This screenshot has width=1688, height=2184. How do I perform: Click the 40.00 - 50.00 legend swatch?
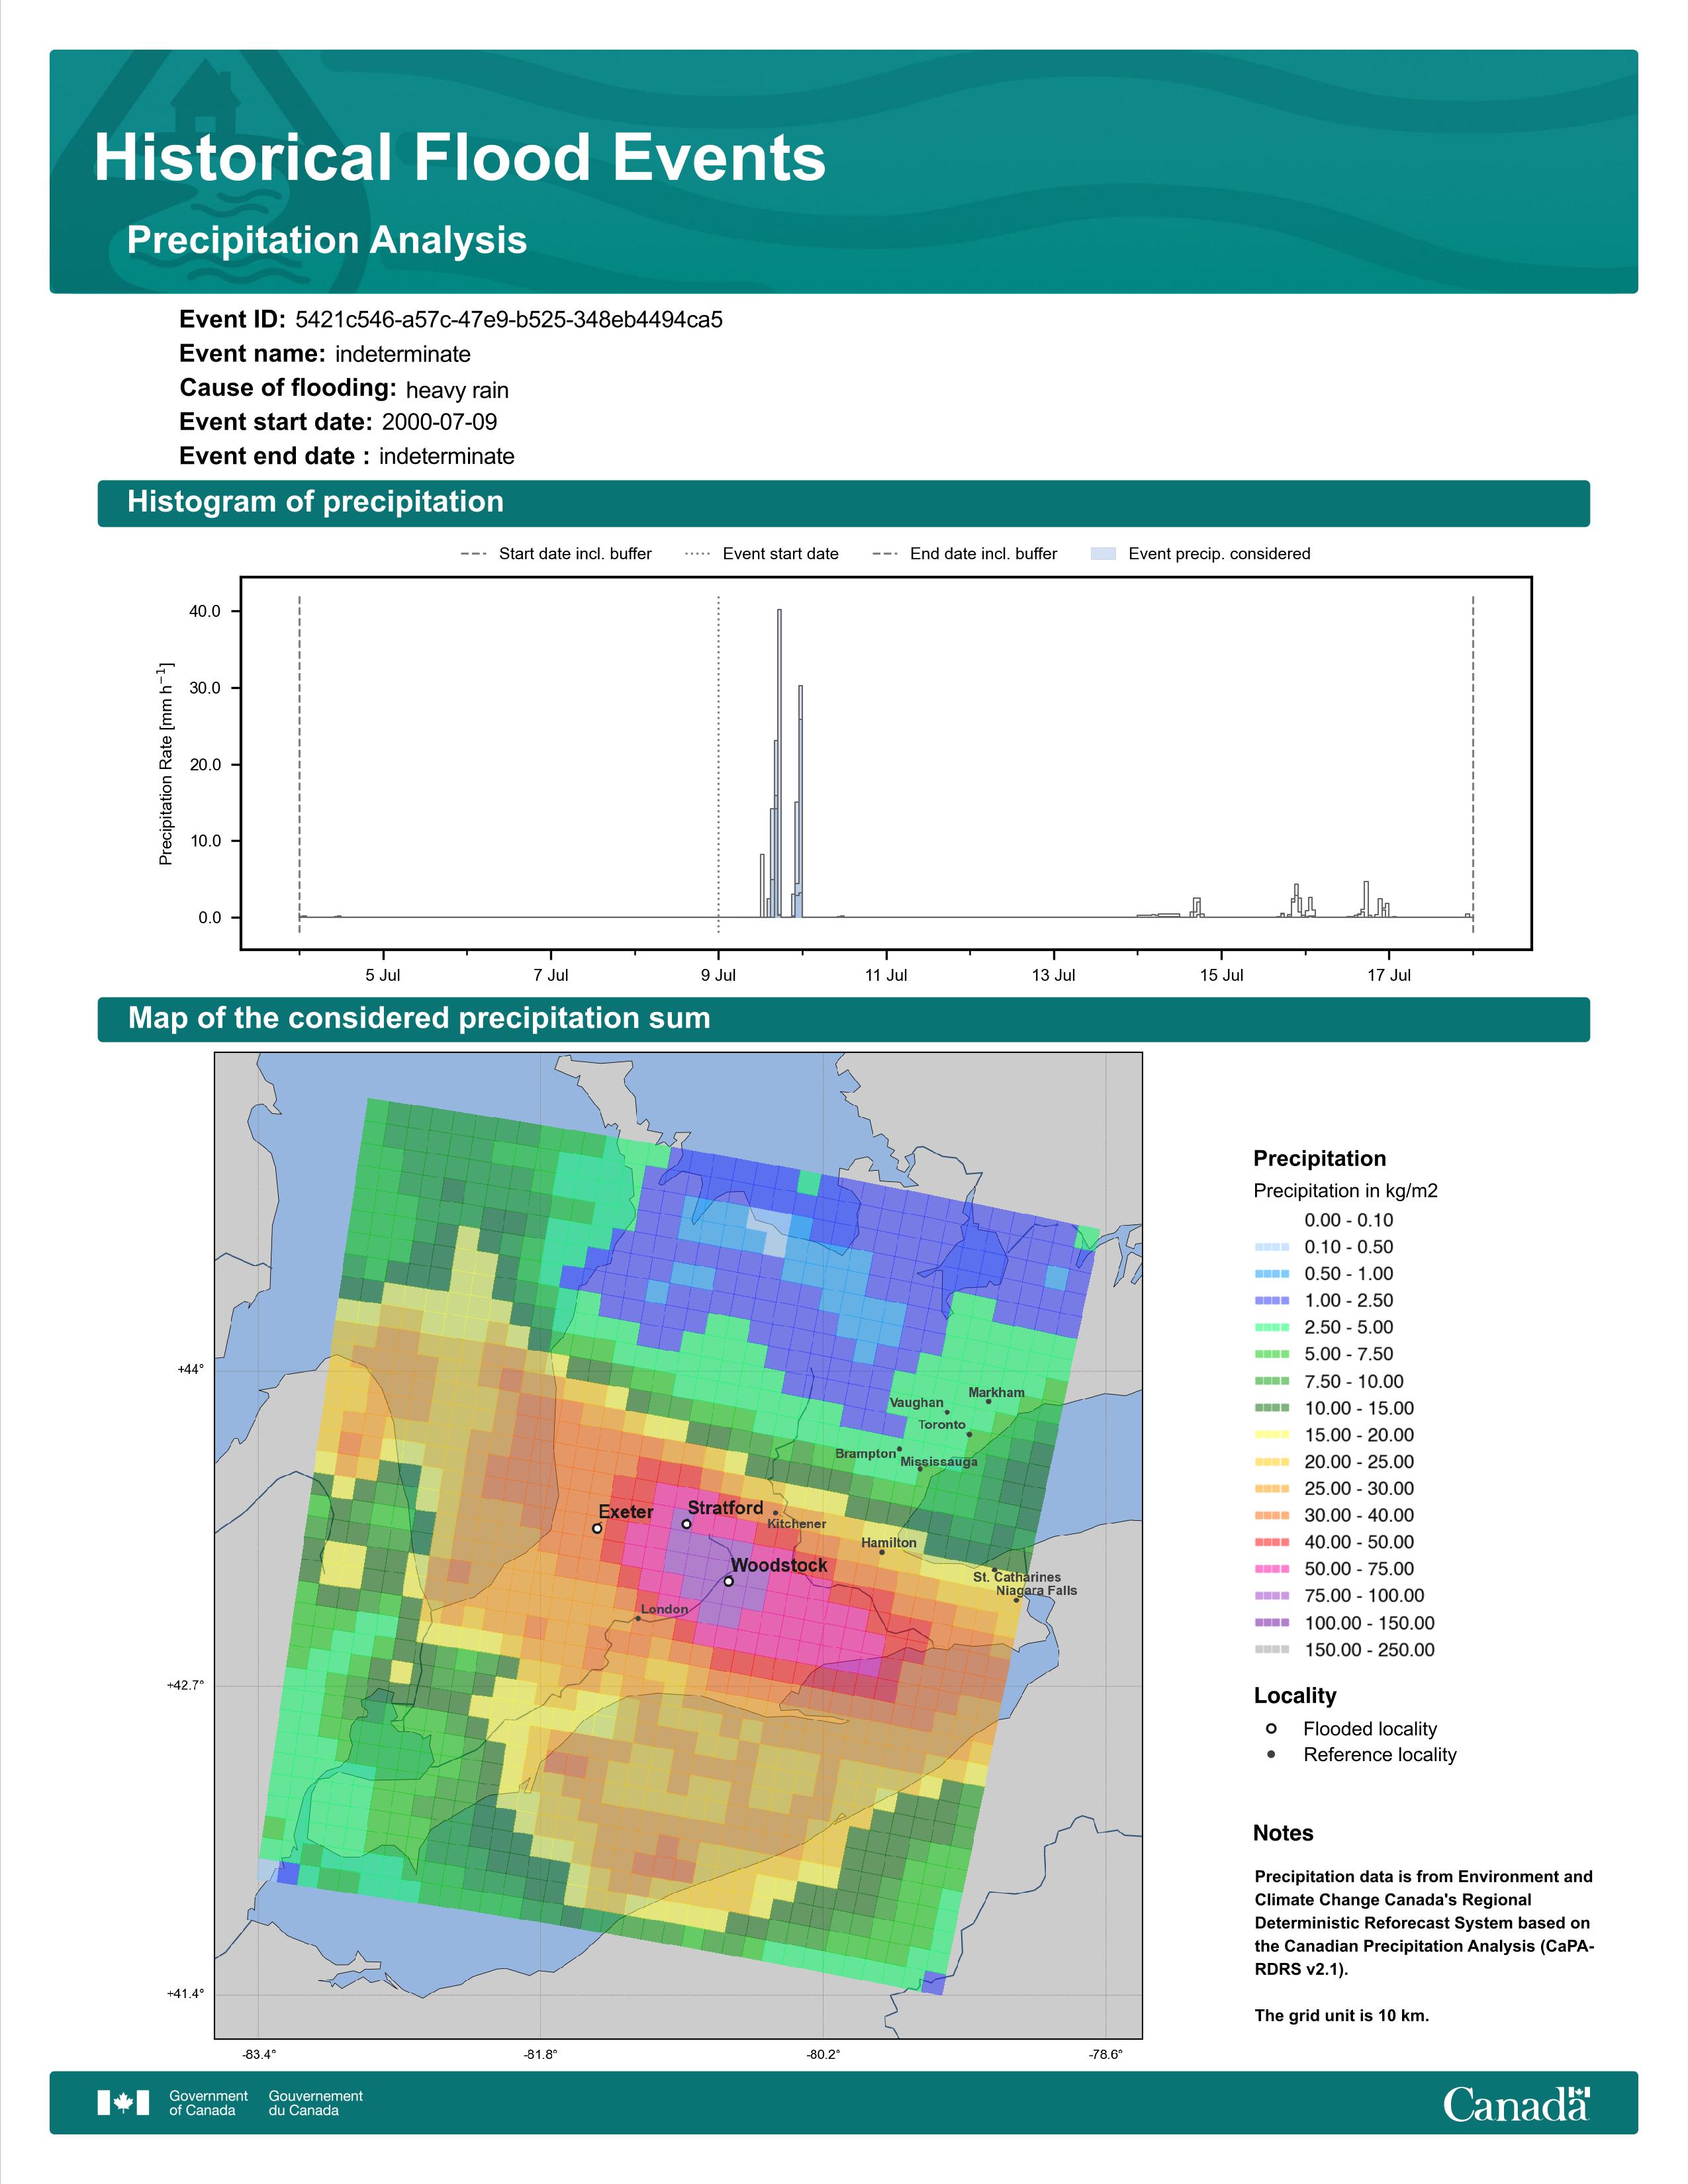pos(1271,1542)
